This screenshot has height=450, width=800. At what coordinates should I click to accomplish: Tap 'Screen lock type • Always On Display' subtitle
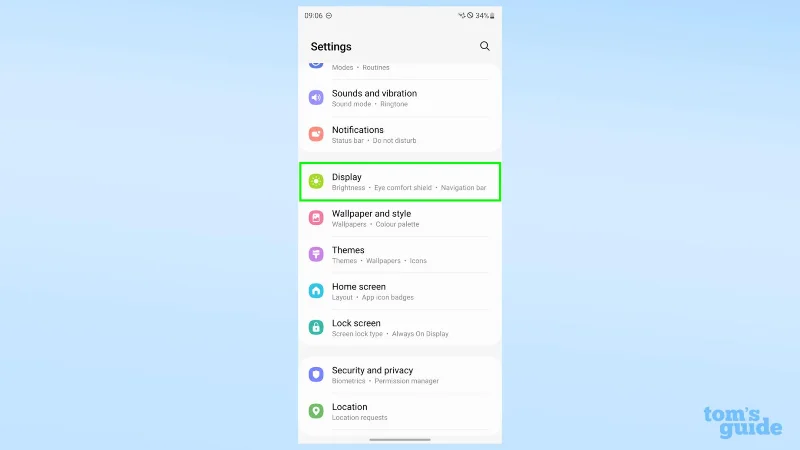pyautogui.click(x=390, y=334)
